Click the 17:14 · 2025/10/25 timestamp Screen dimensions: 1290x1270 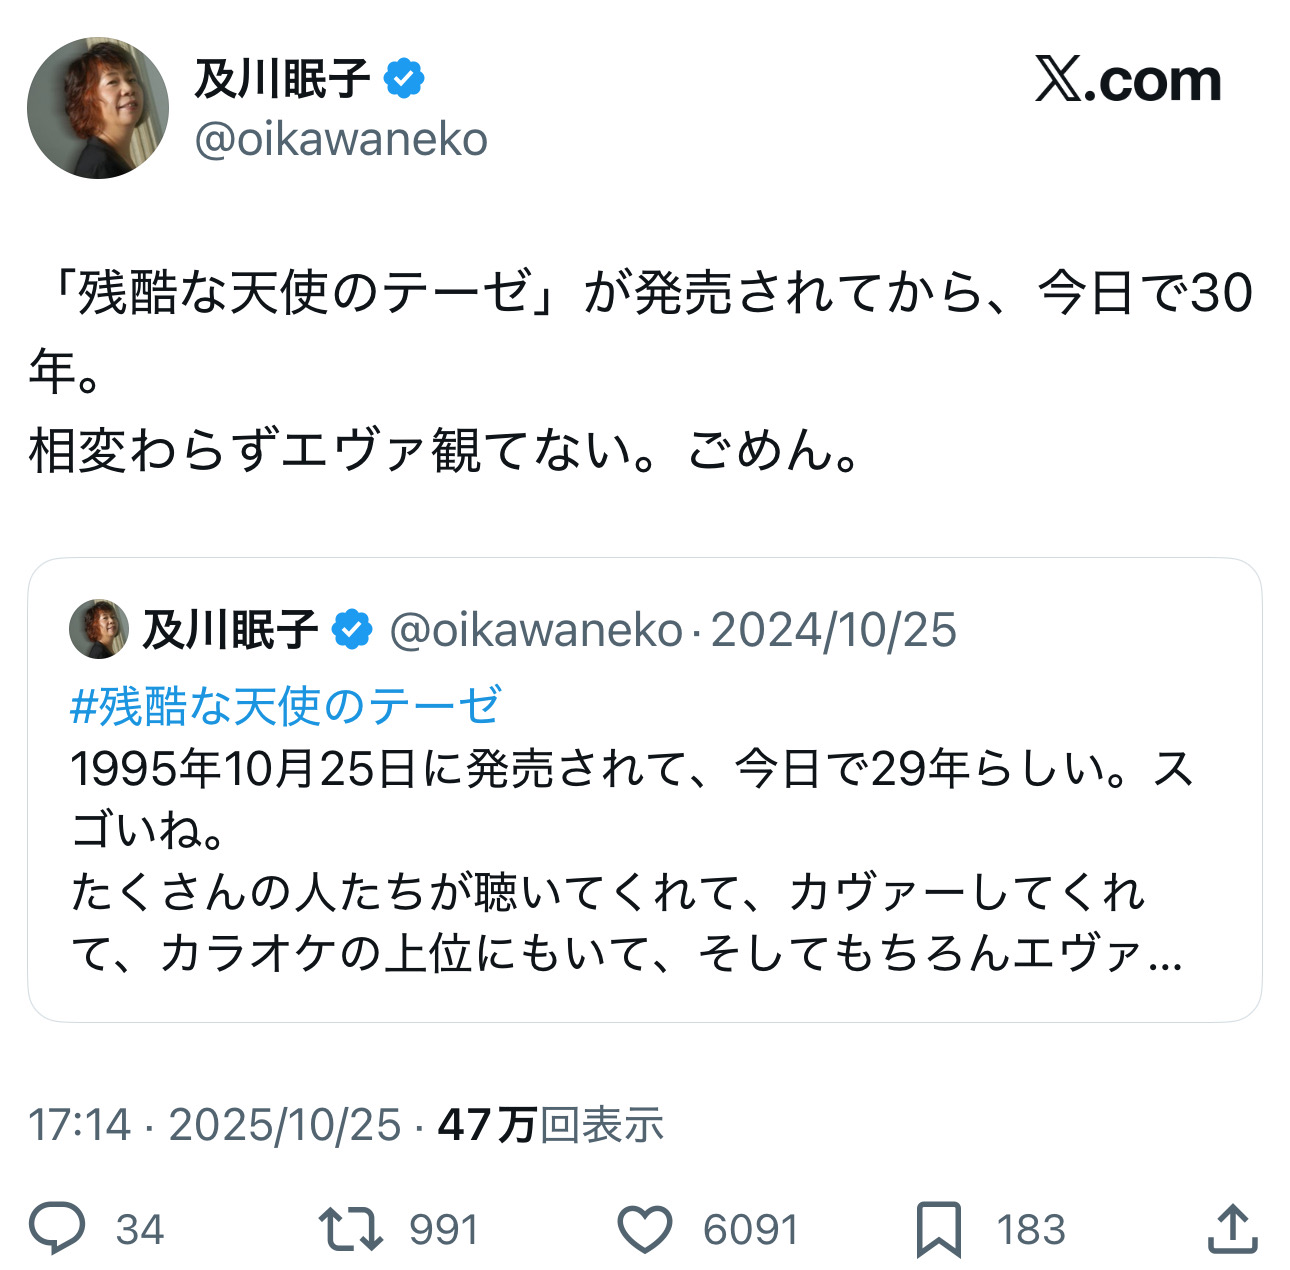pos(214,1125)
